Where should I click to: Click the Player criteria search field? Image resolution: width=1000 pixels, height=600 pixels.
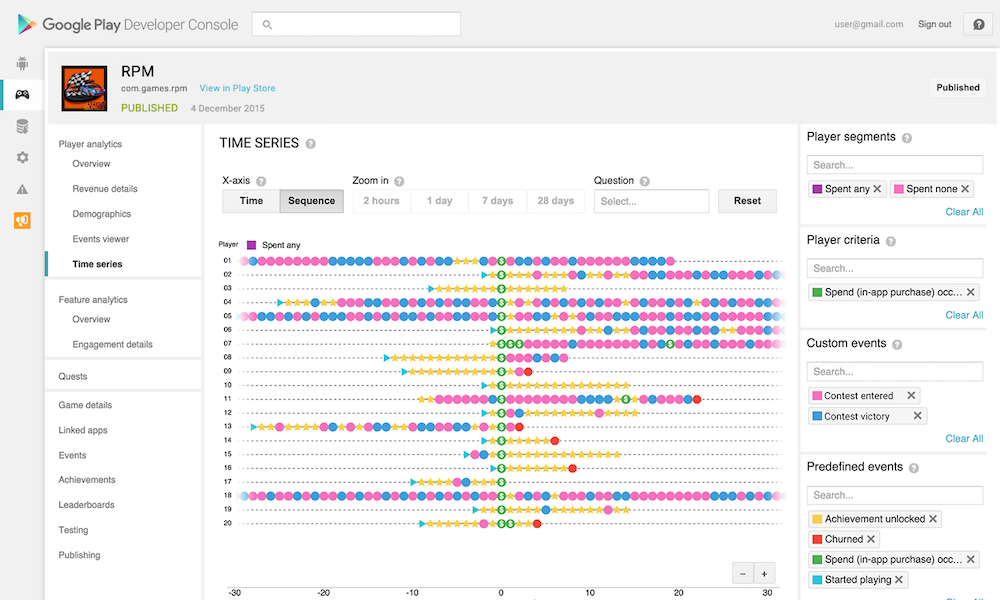895,268
